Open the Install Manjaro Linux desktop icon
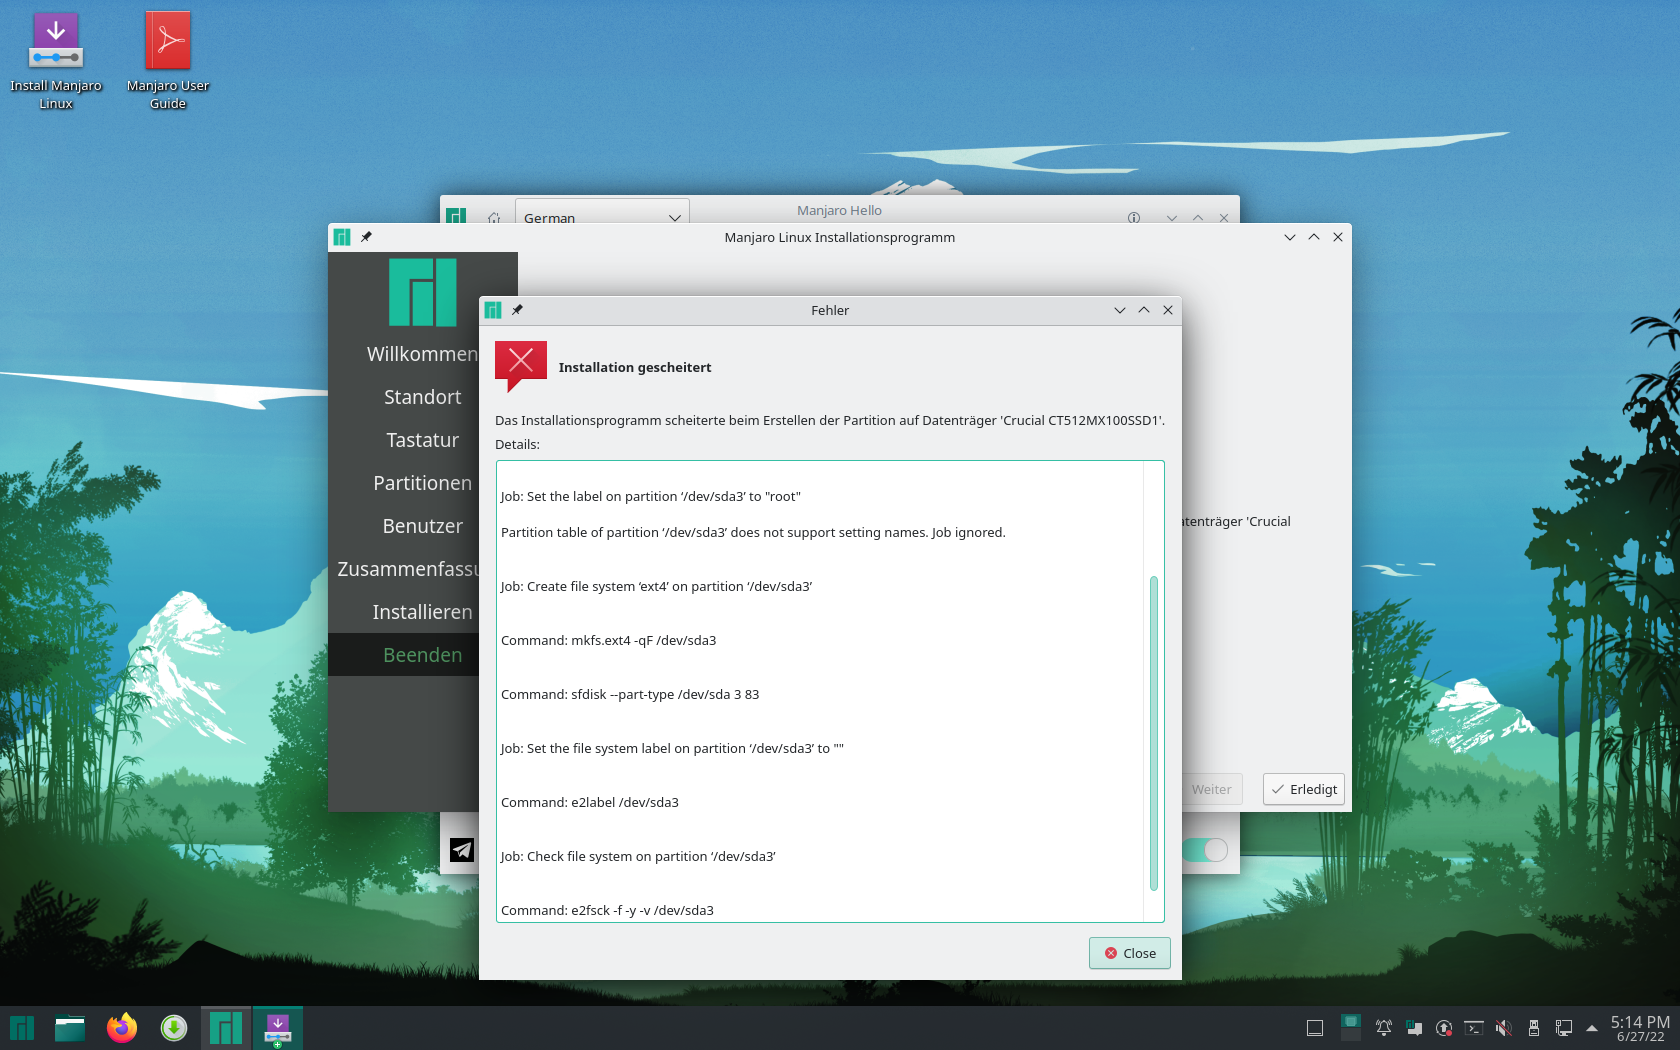Image resolution: width=1680 pixels, height=1050 pixels. click(x=56, y=60)
